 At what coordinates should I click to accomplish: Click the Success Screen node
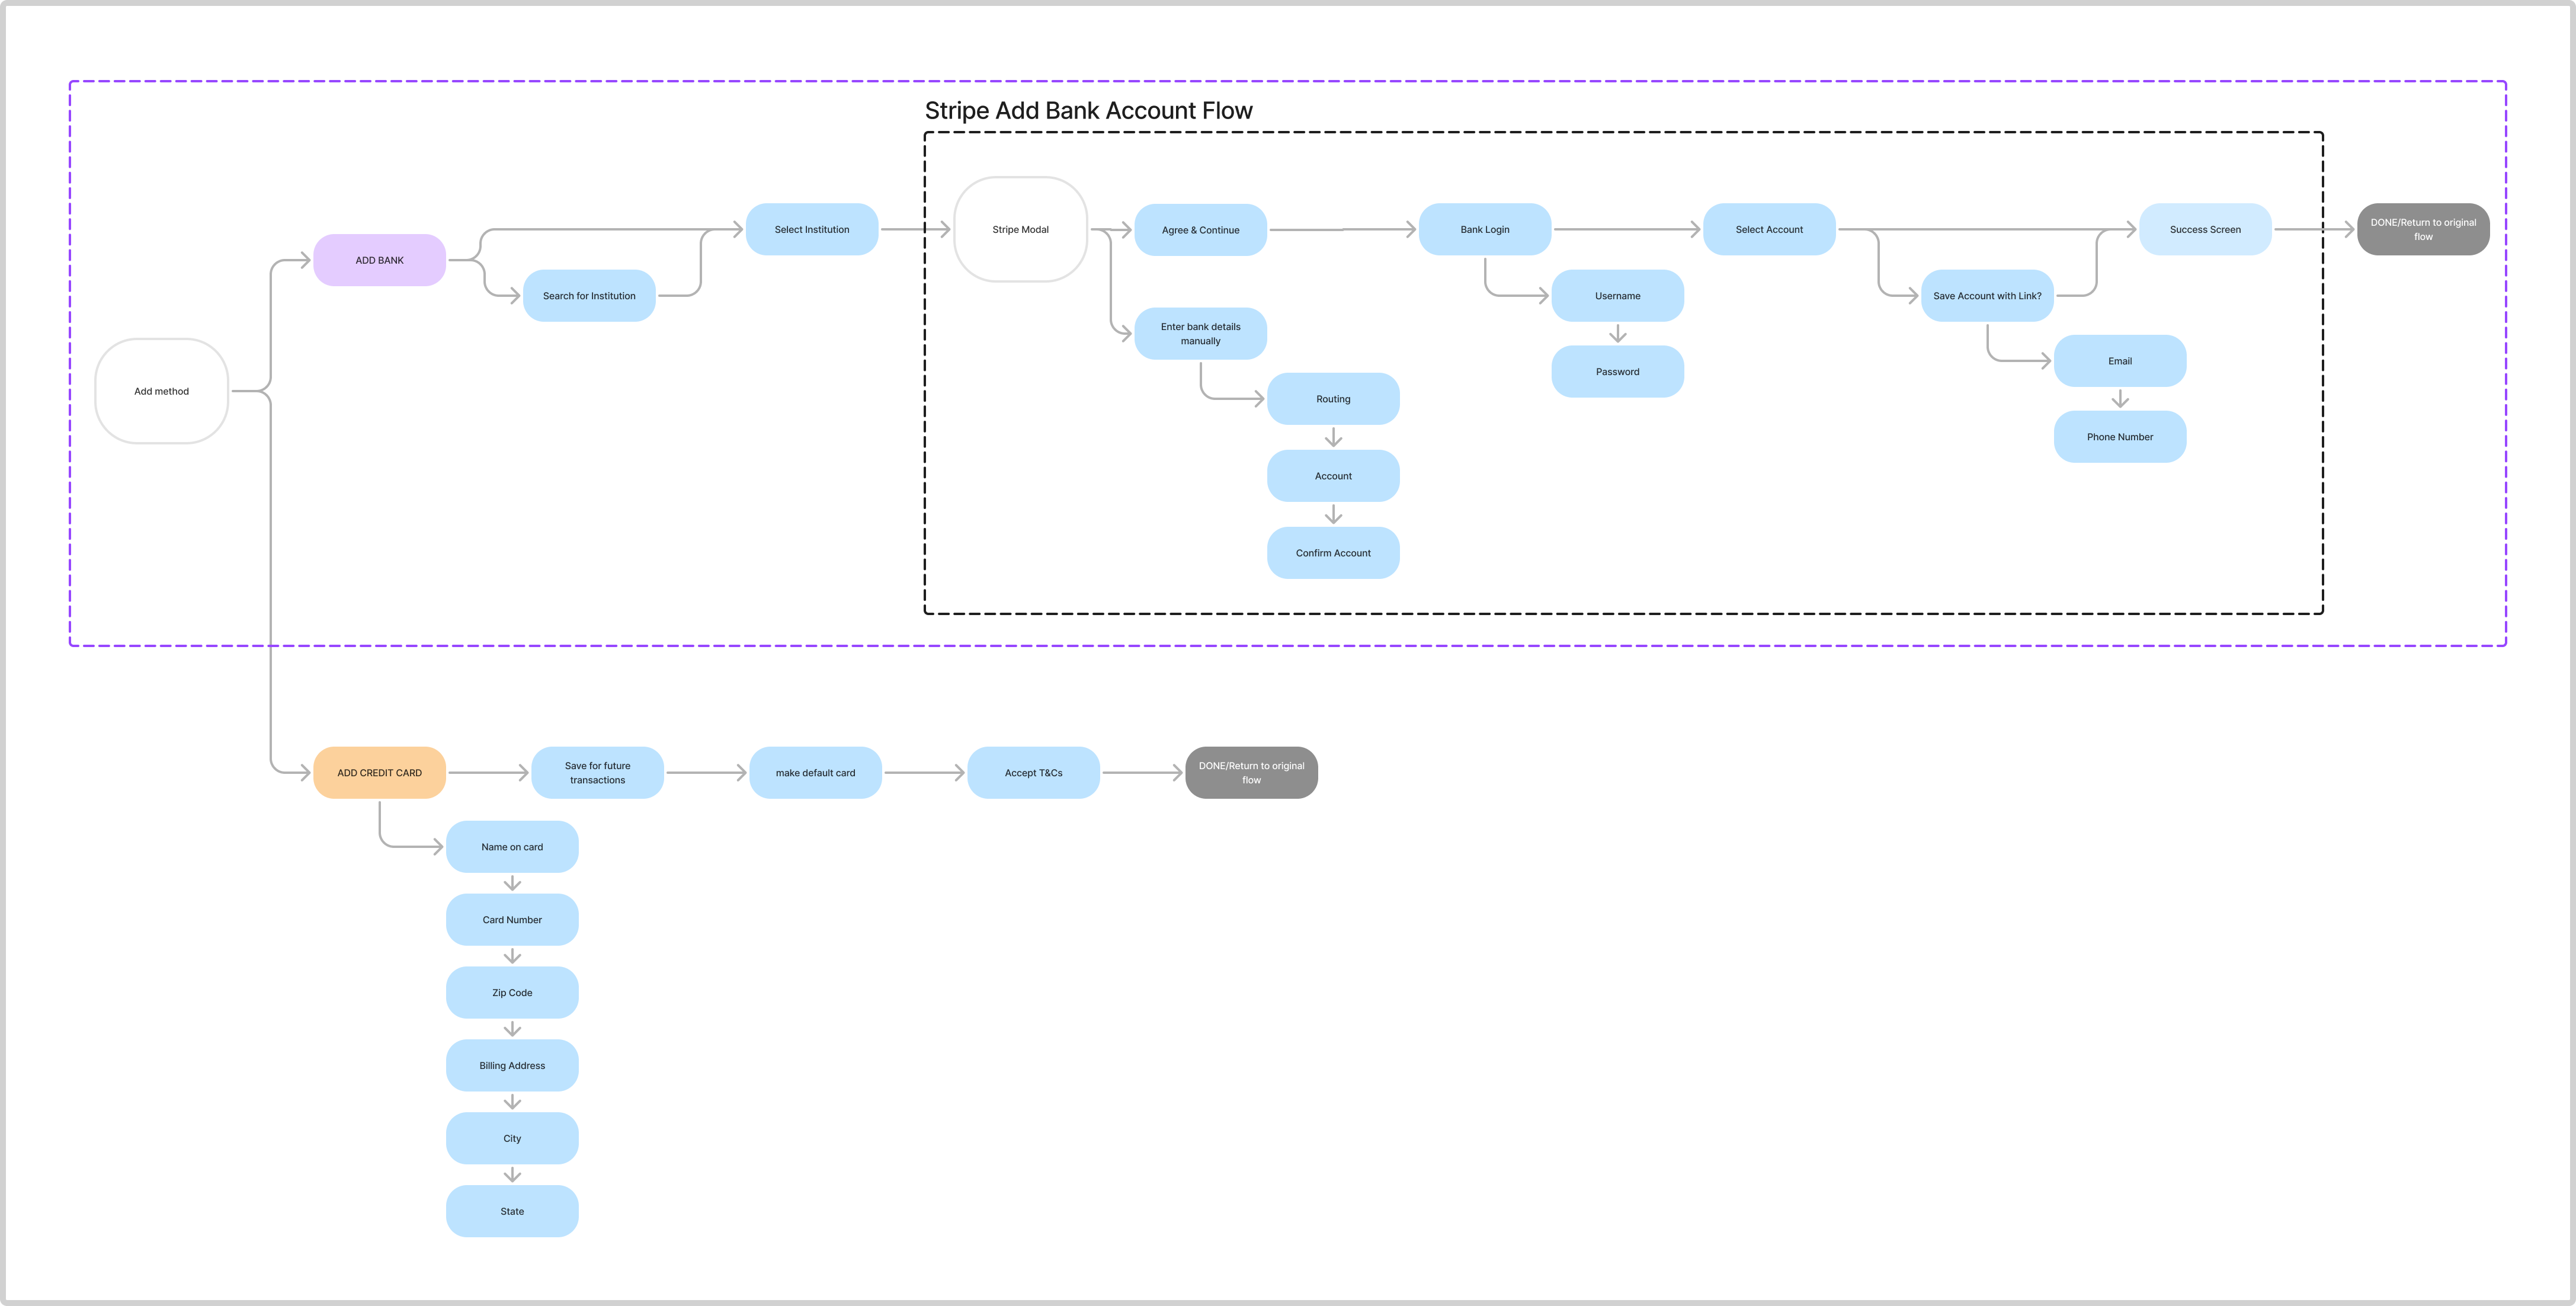click(2205, 230)
